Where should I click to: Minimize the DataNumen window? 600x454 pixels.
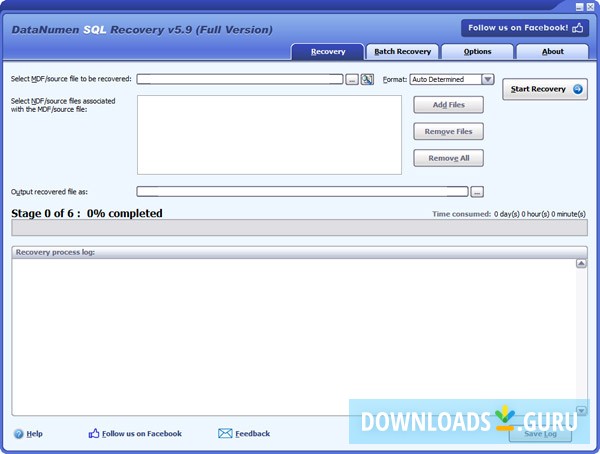coord(580,7)
